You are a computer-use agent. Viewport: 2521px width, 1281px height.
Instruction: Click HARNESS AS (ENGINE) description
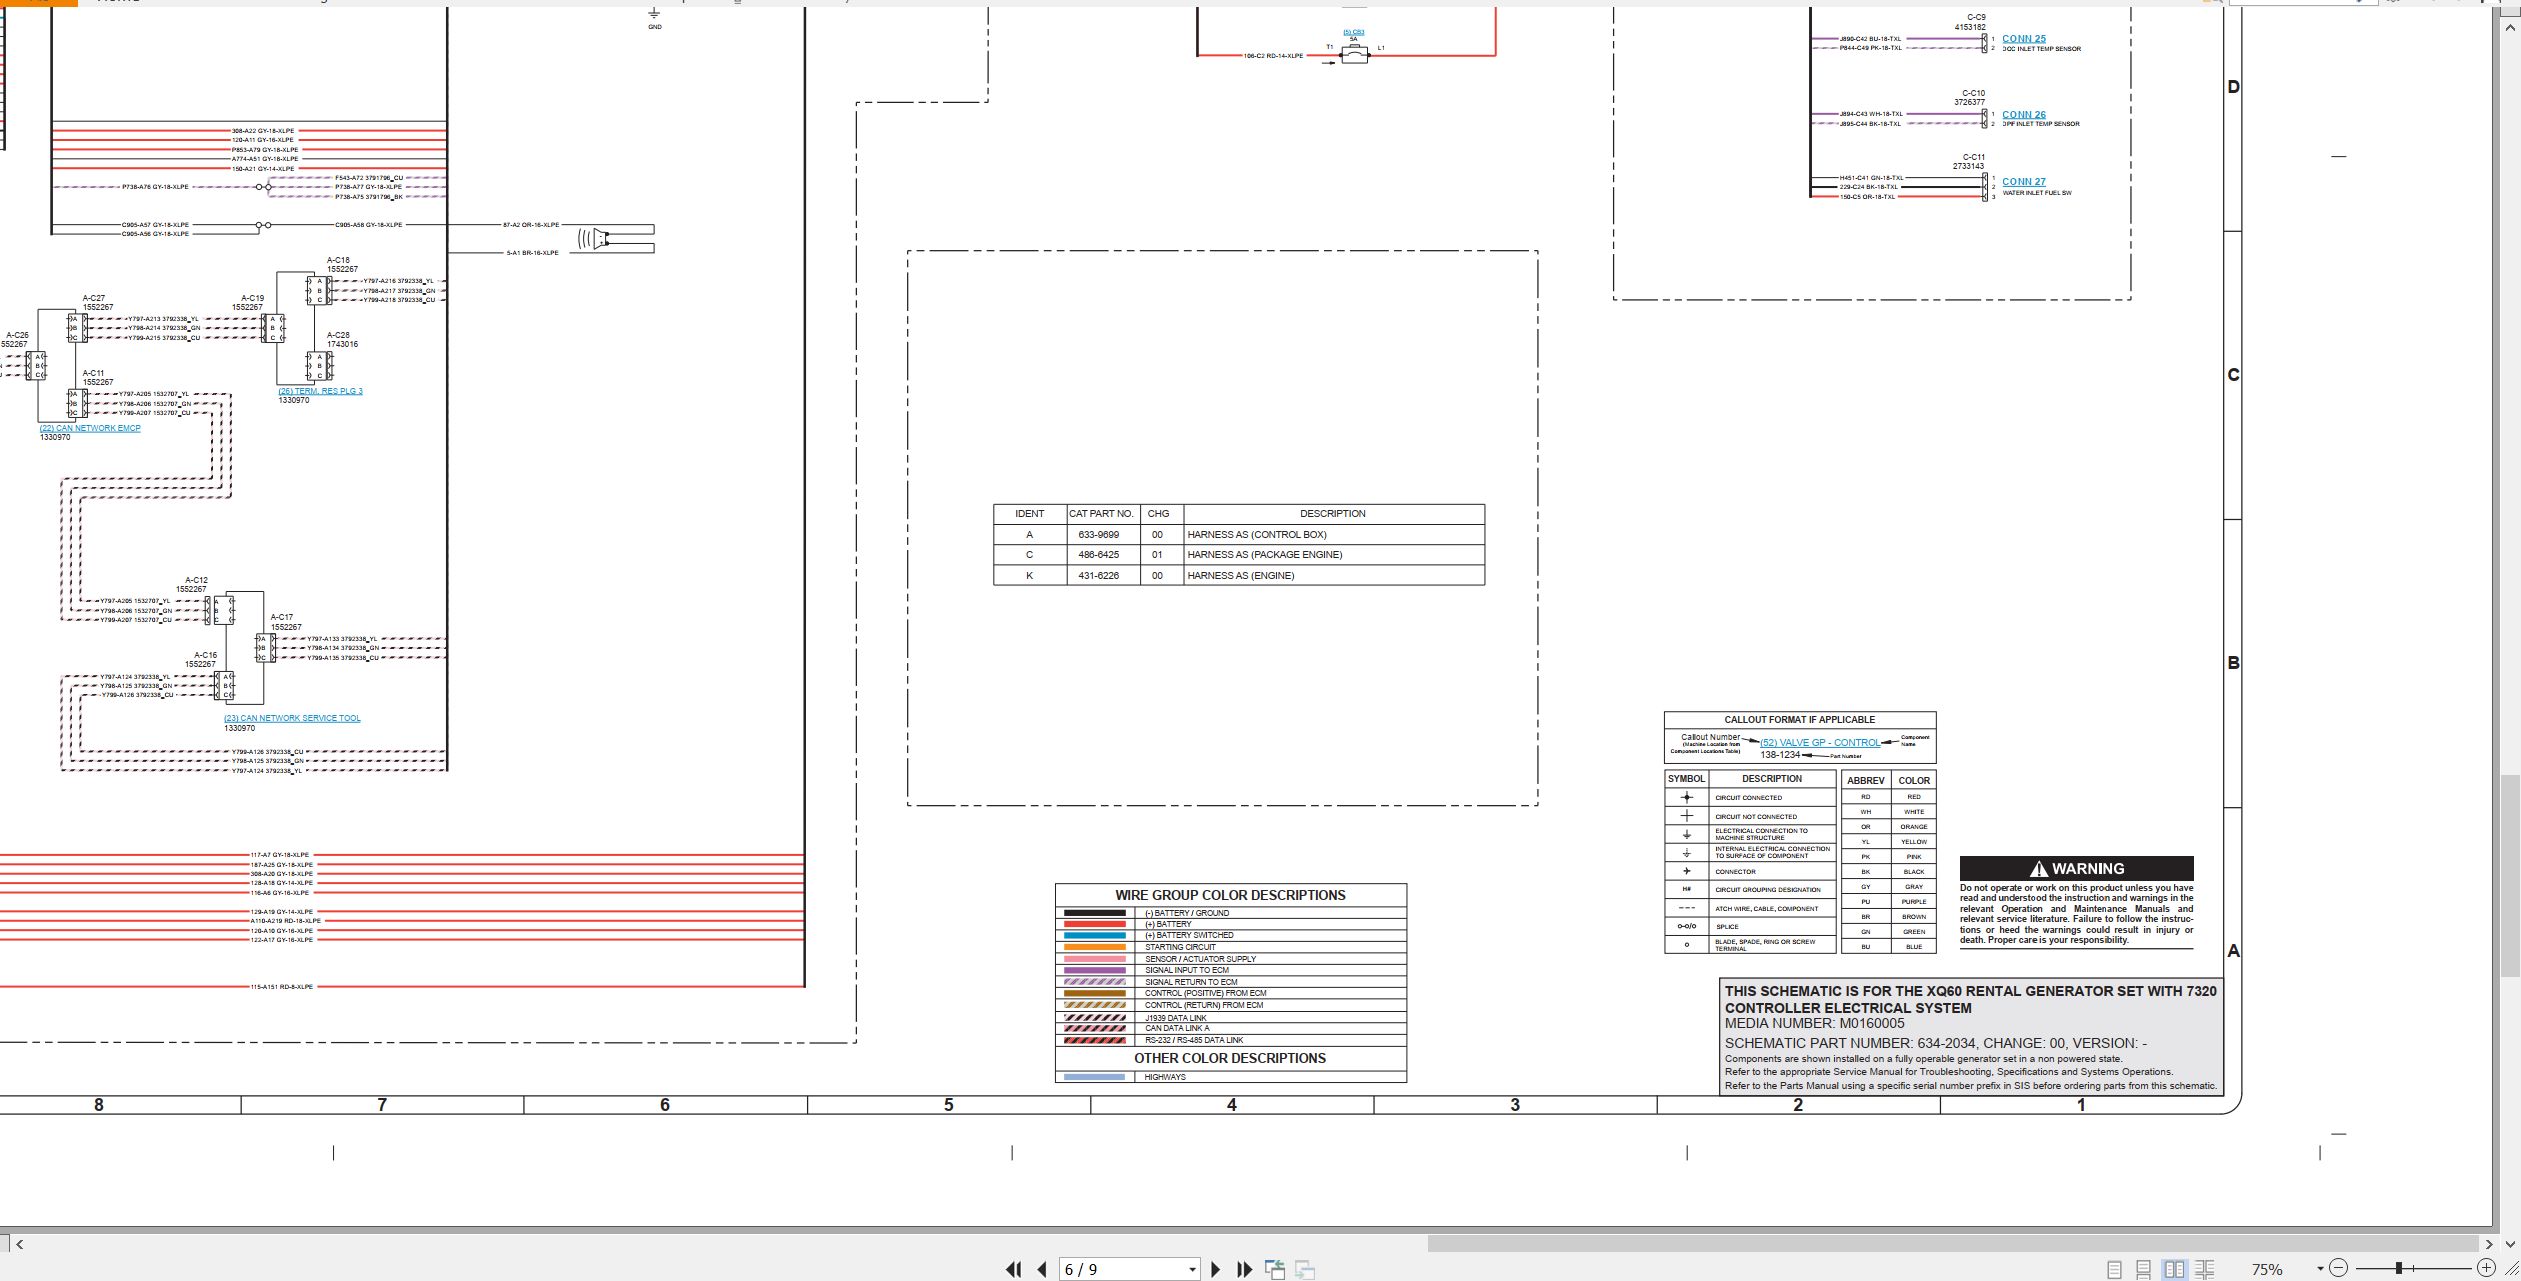1240,576
